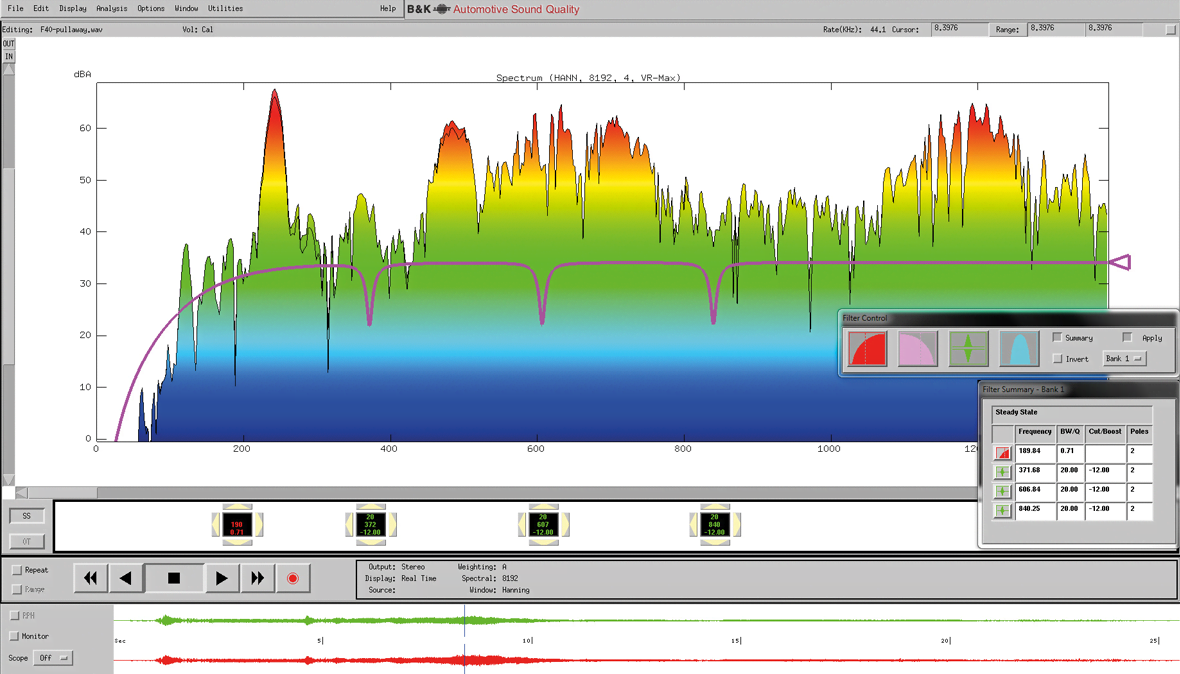
Task: Click the right arrow beside the 840 handle
Action: click(x=736, y=524)
